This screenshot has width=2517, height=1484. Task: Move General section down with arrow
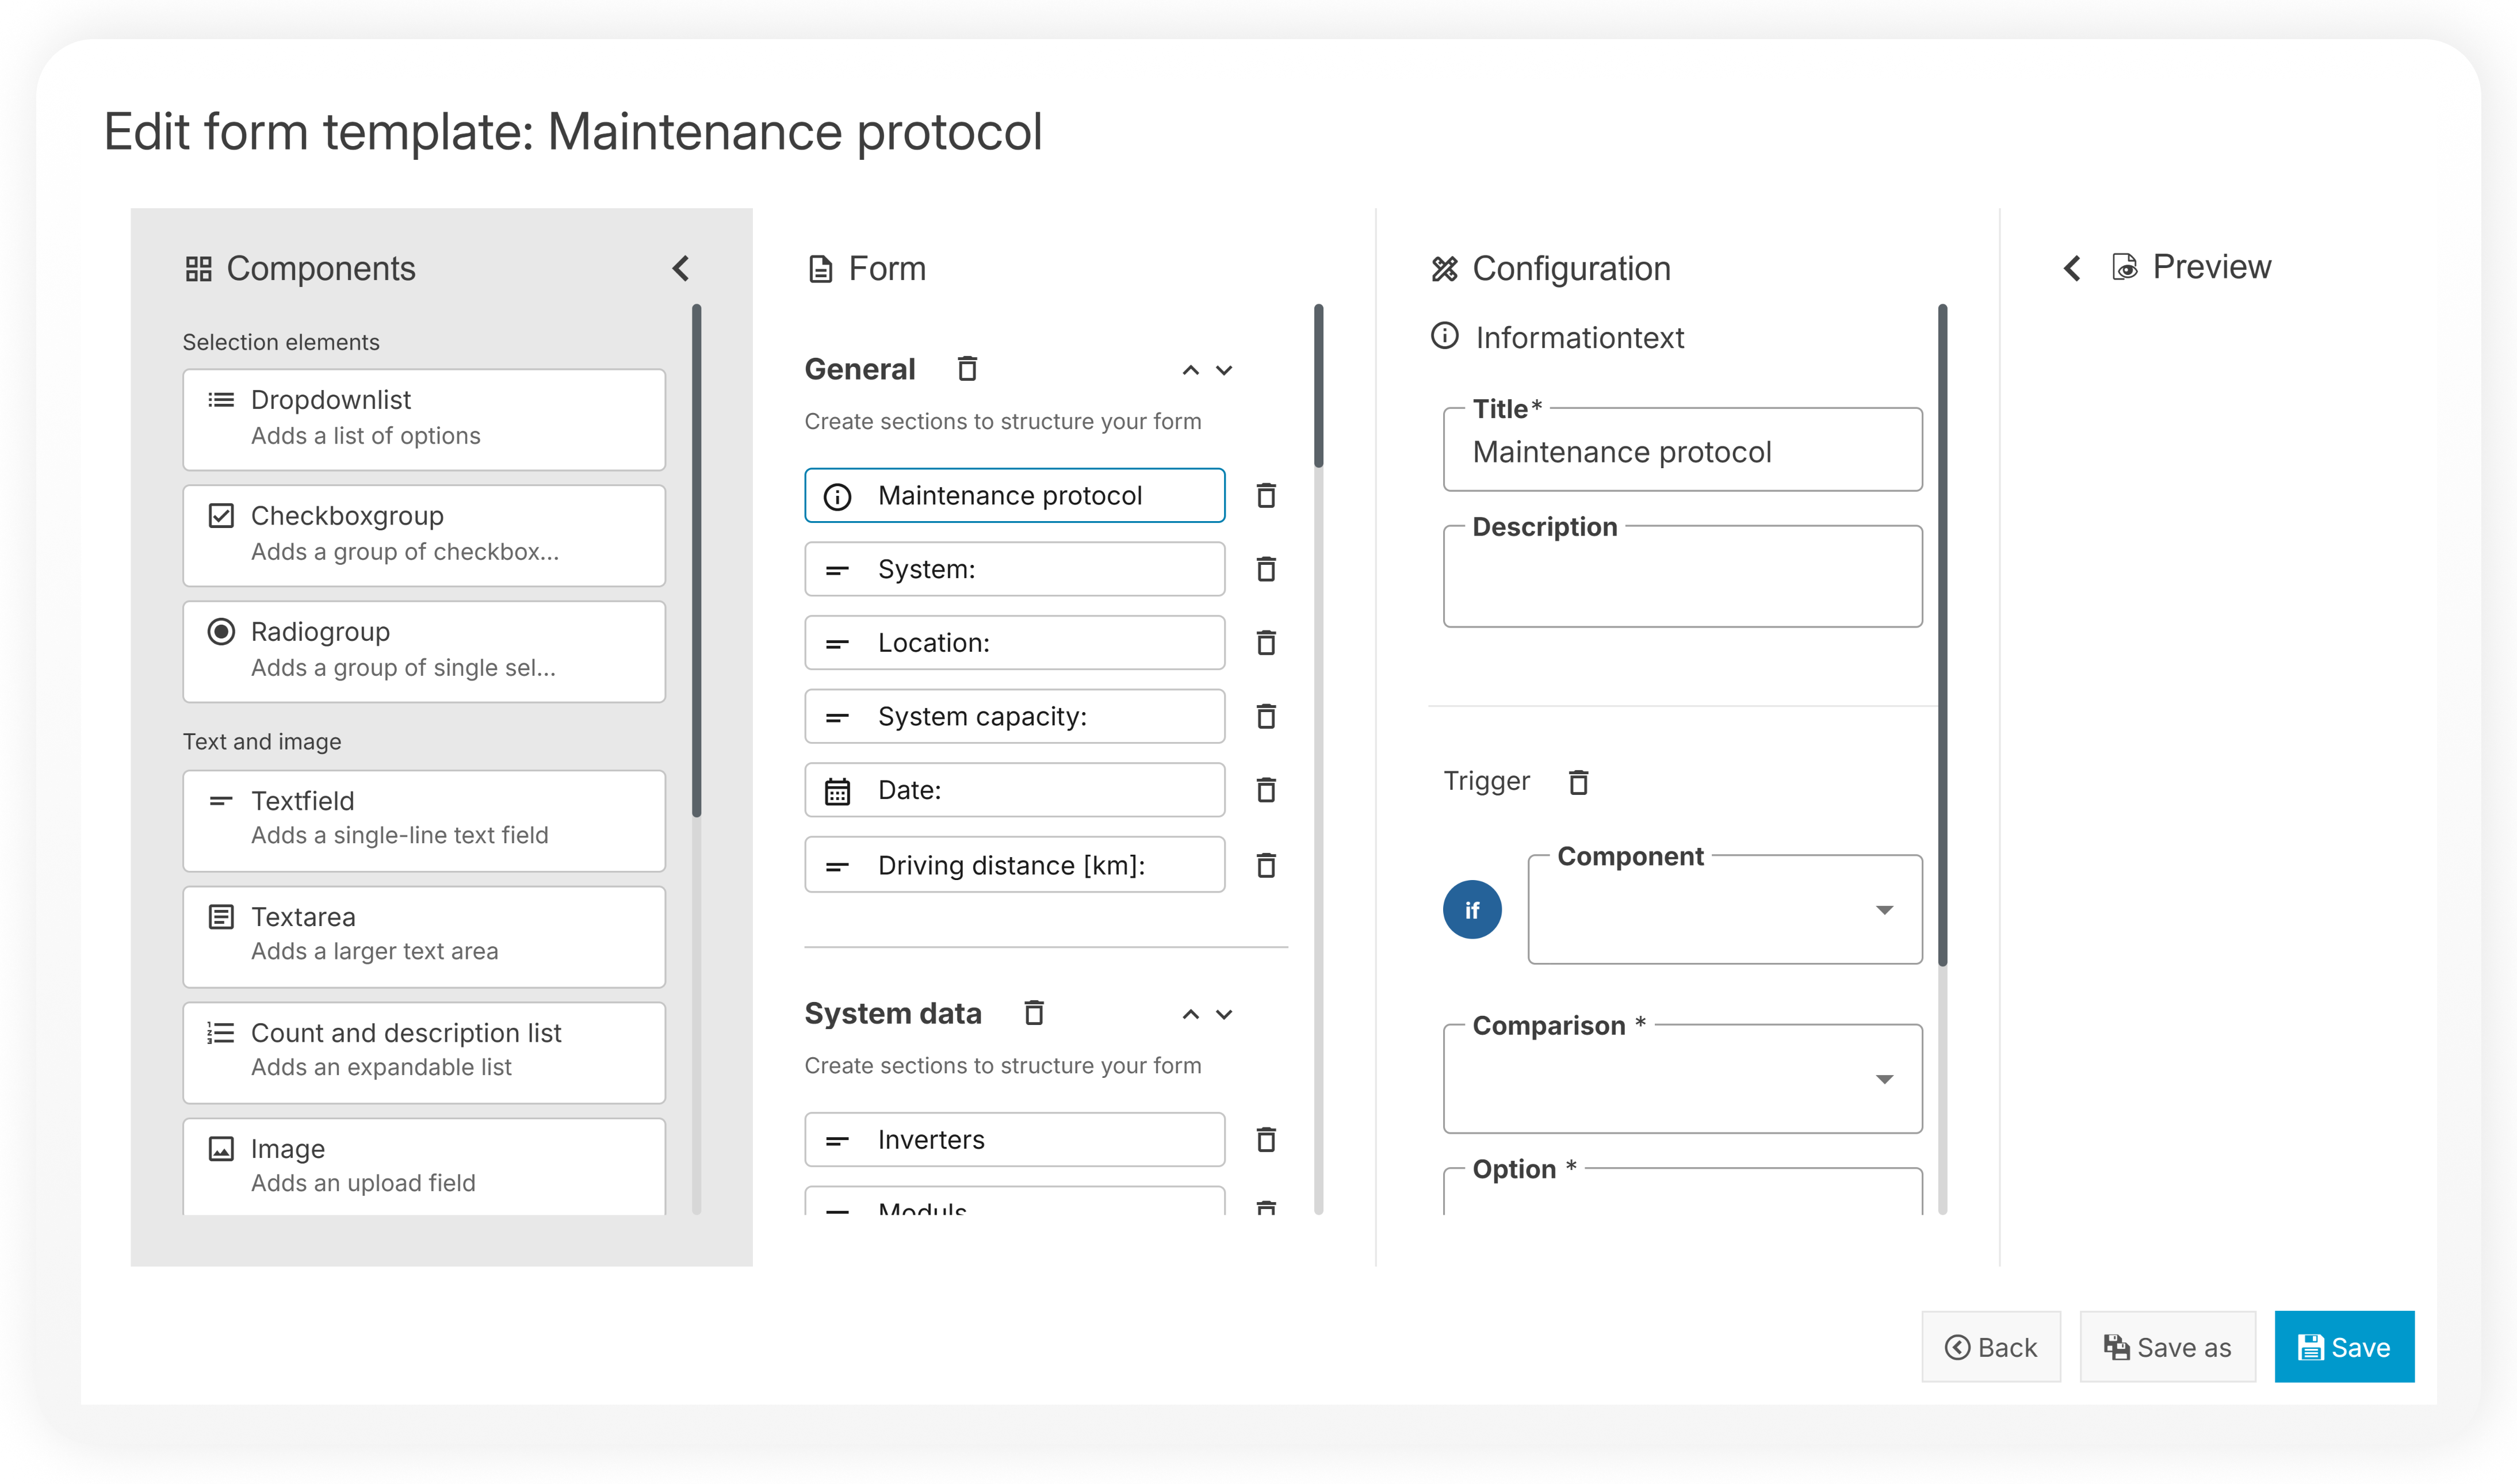click(1224, 370)
